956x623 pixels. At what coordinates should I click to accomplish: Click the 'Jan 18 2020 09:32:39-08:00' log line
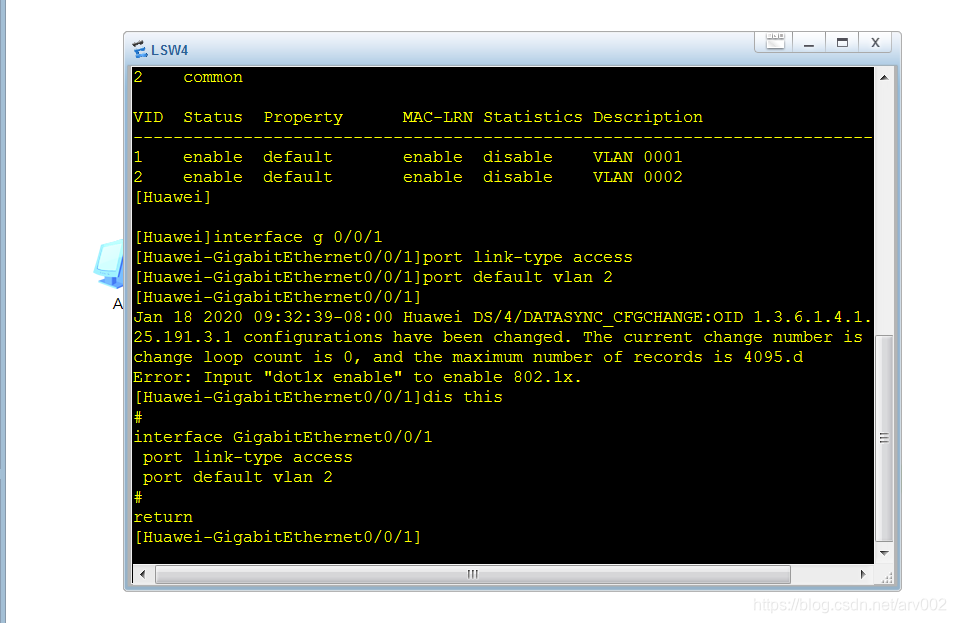502,318
